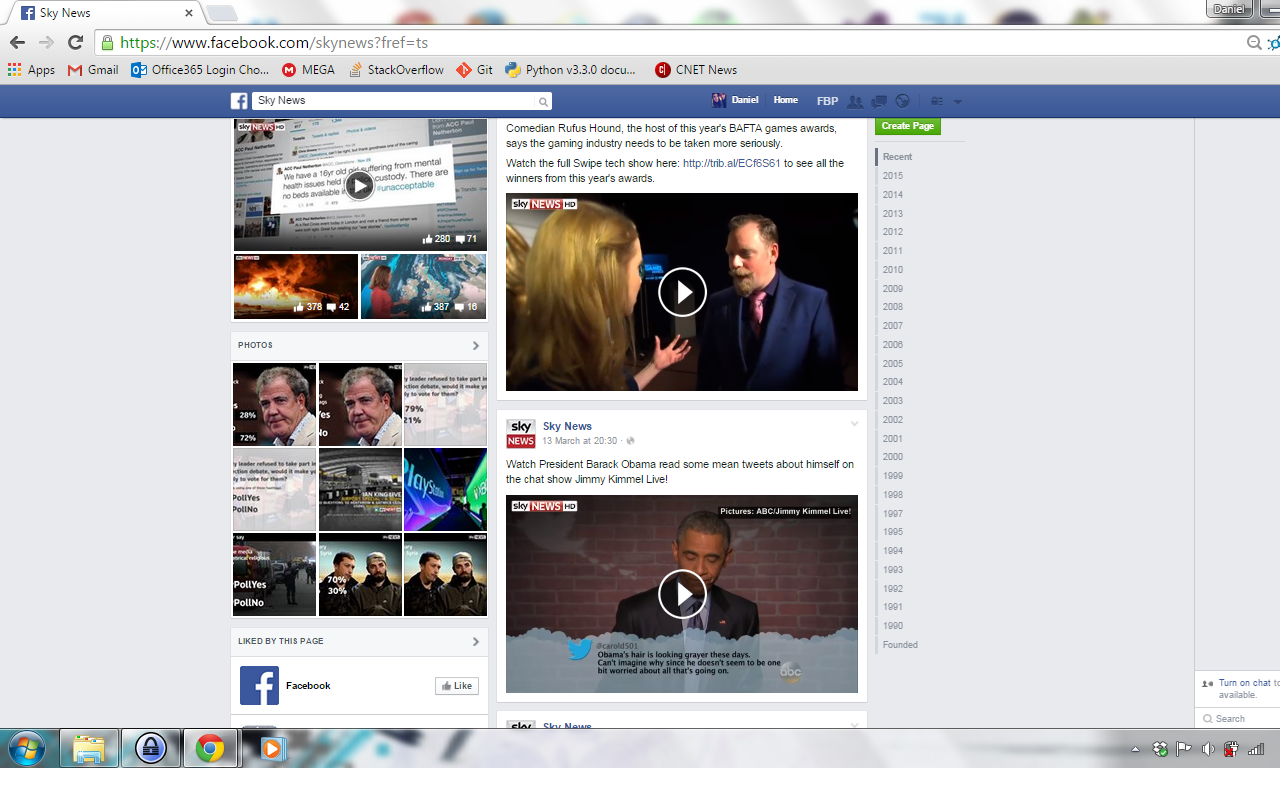Play the mental health tweet video

(x=360, y=186)
